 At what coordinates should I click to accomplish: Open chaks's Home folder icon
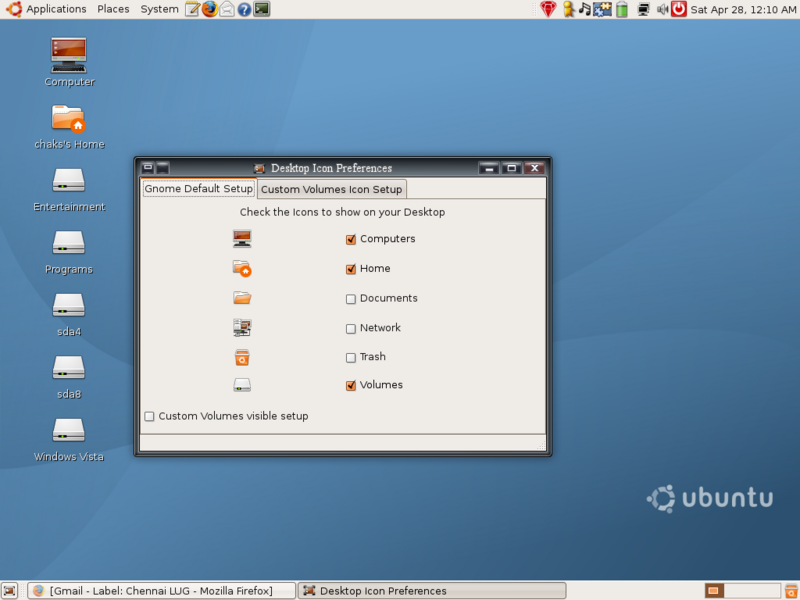tap(68, 119)
